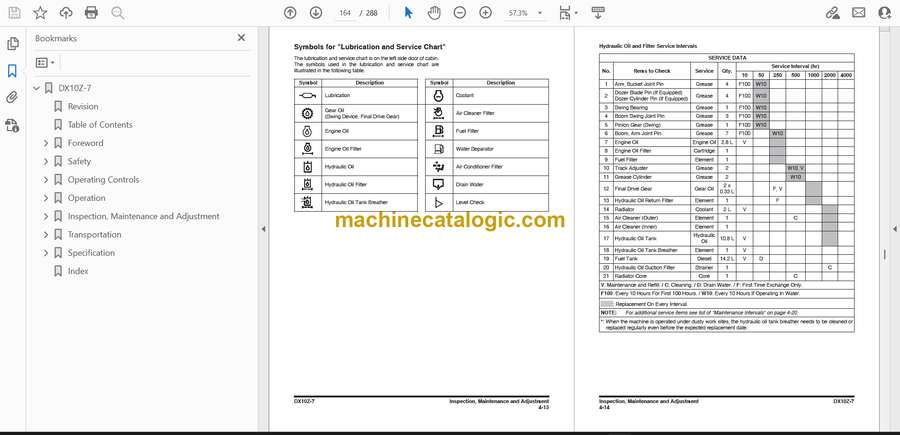This screenshot has height=435, width=900.
Task: Click the 'Radiator Core' table row
Action: pyautogui.click(x=727, y=276)
